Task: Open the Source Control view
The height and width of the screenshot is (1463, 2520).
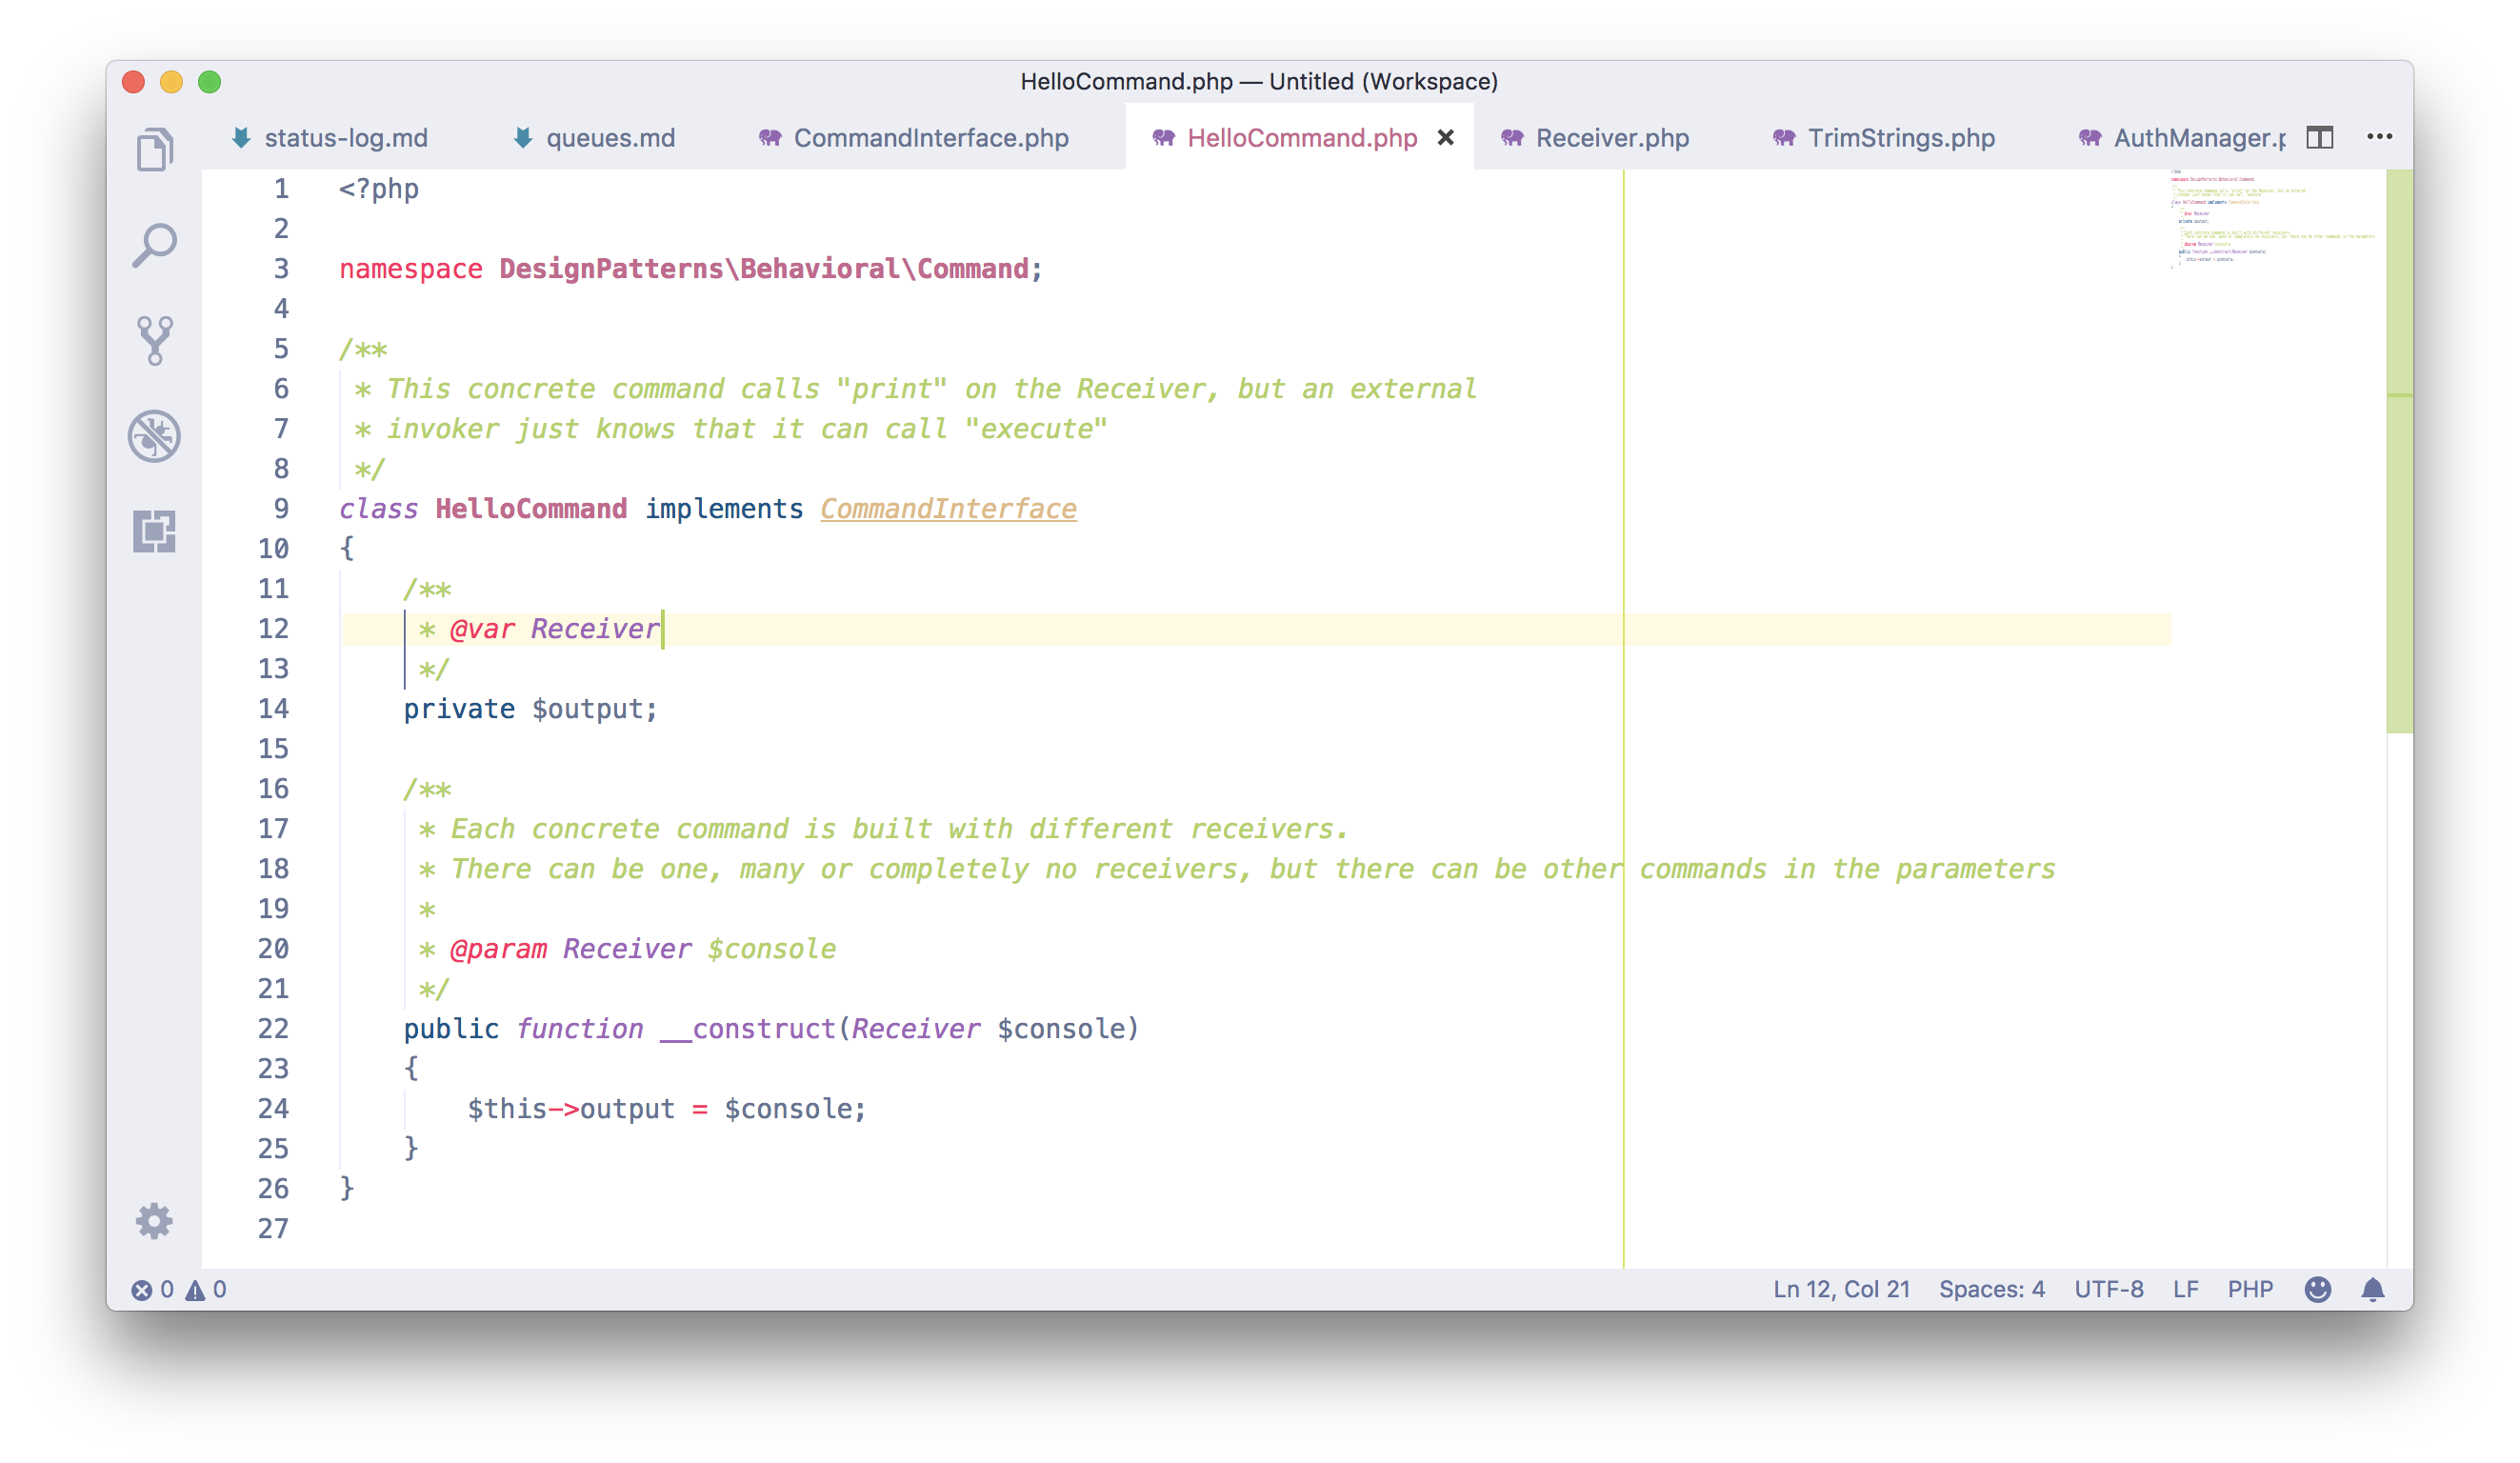Action: pyautogui.click(x=154, y=341)
